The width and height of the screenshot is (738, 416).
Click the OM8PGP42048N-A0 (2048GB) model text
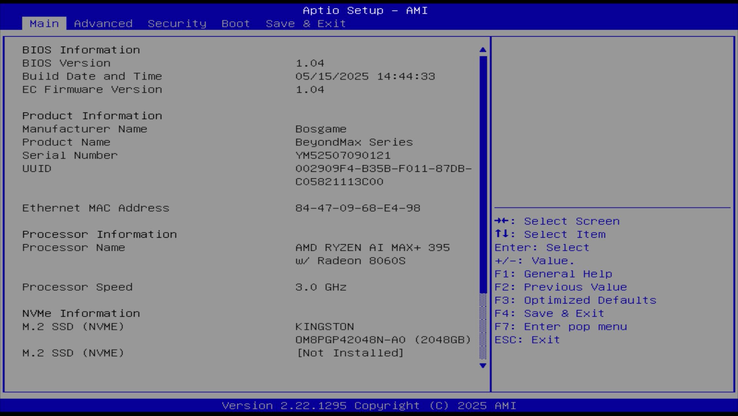point(383,340)
